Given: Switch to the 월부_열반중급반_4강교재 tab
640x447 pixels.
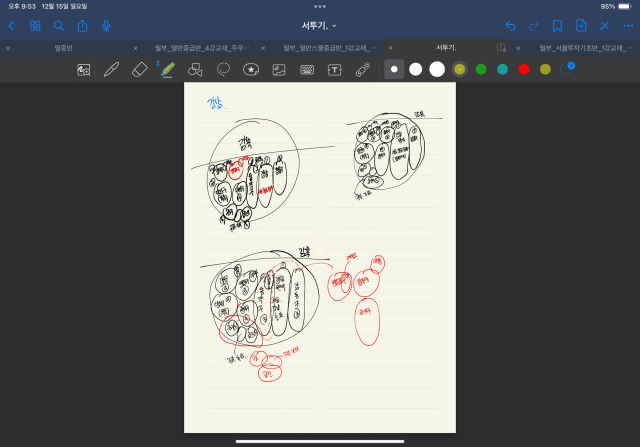Looking at the screenshot, I should coord(202,48).
